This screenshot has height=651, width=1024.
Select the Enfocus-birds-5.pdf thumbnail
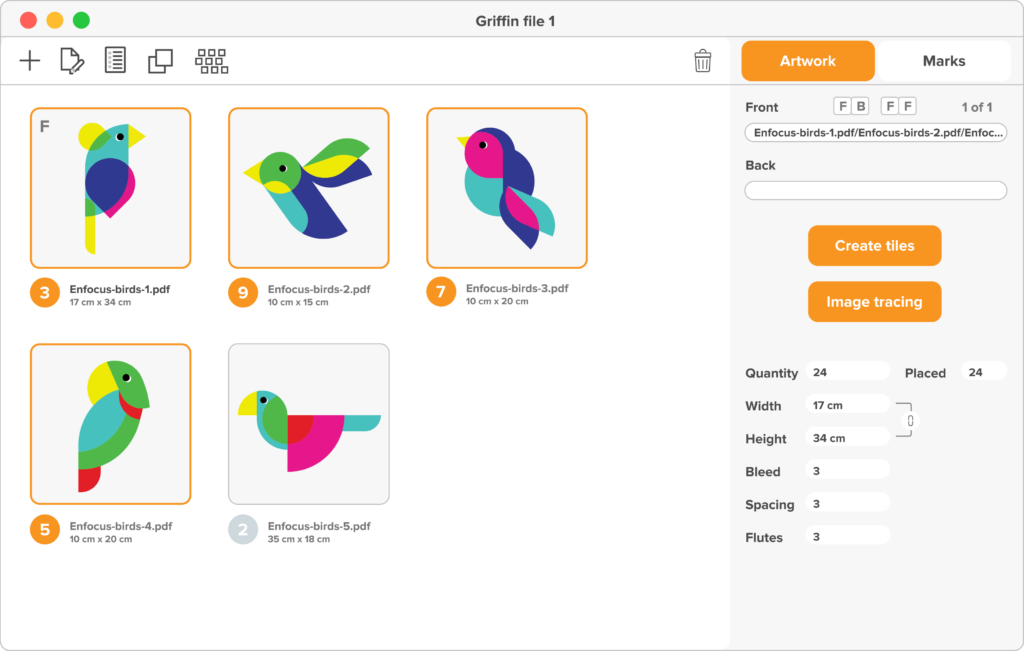click(309, 424)
